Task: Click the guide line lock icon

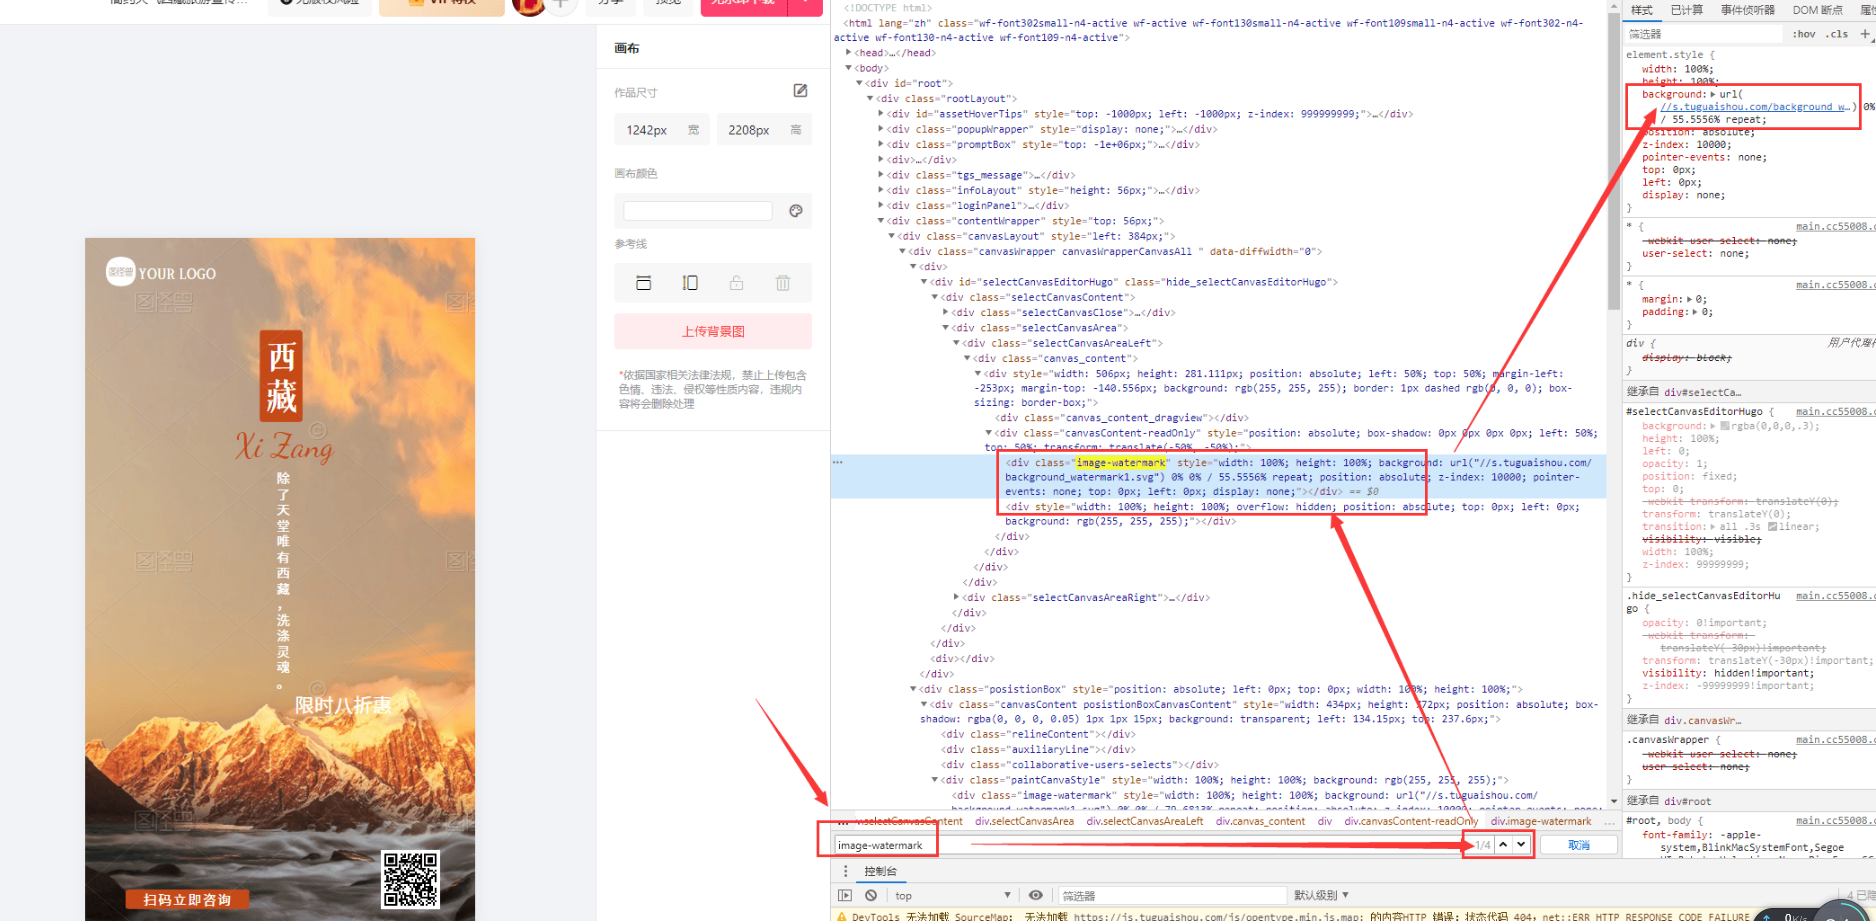Action: [x=736, y=283]
